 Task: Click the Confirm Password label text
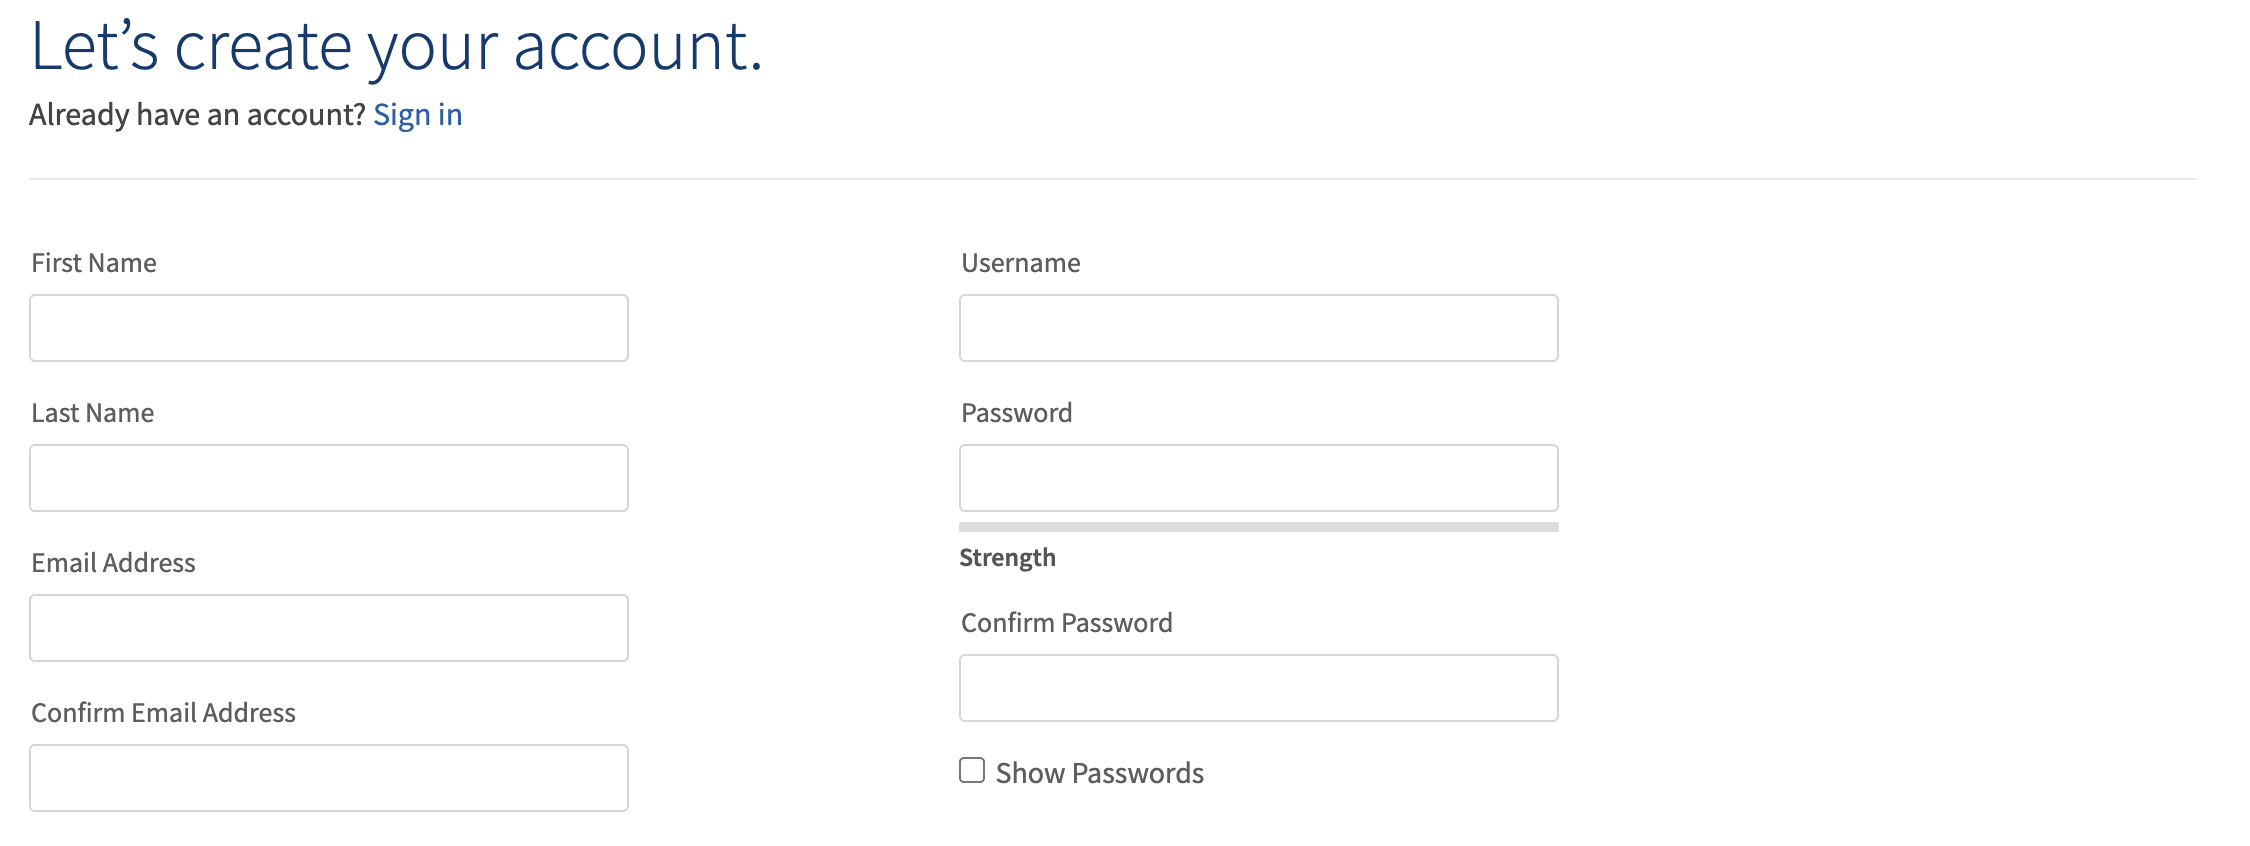pos(1066,623)
